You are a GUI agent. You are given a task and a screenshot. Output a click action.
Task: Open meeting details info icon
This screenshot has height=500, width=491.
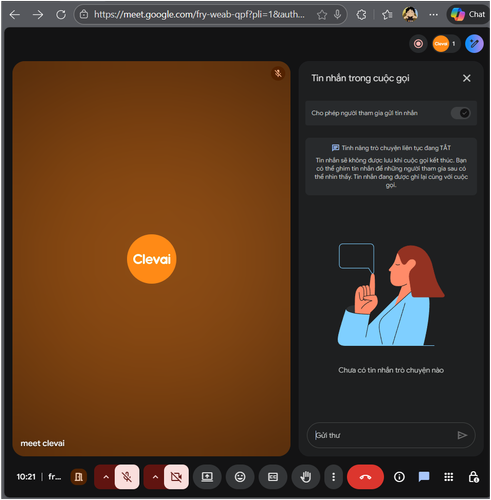click(x=399, y=477)
